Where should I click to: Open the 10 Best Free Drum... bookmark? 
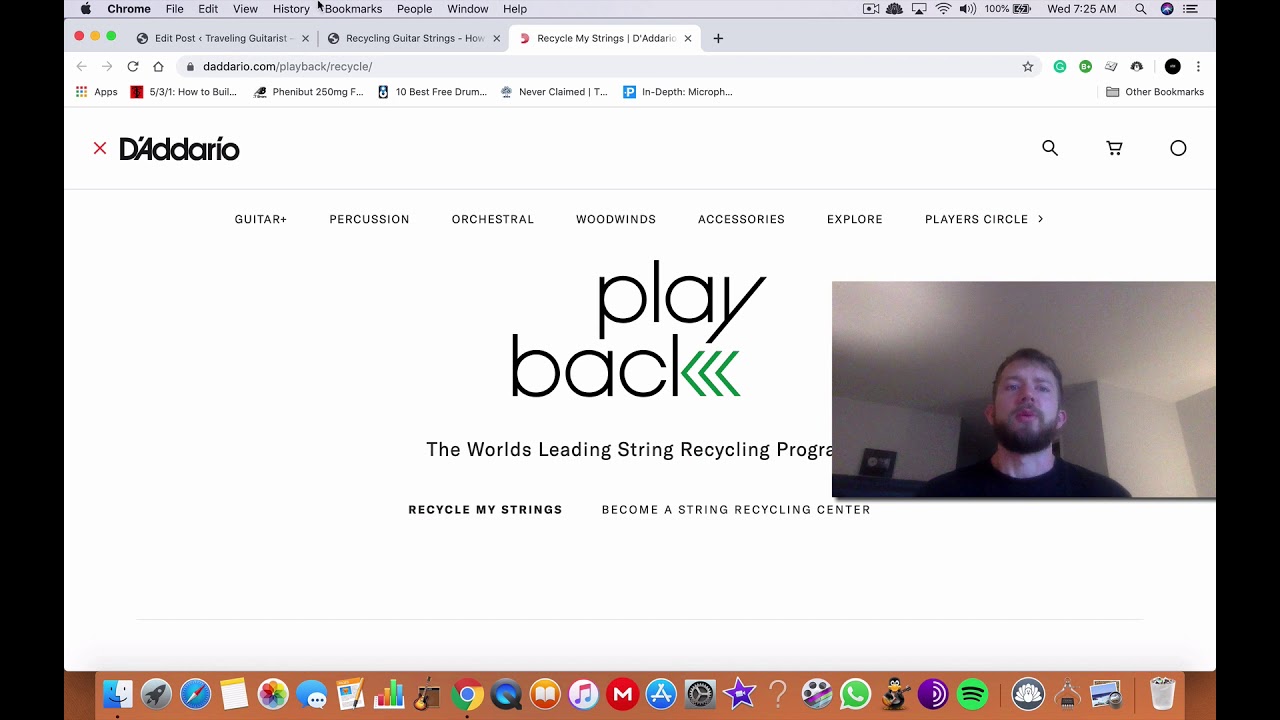[432, 92]
